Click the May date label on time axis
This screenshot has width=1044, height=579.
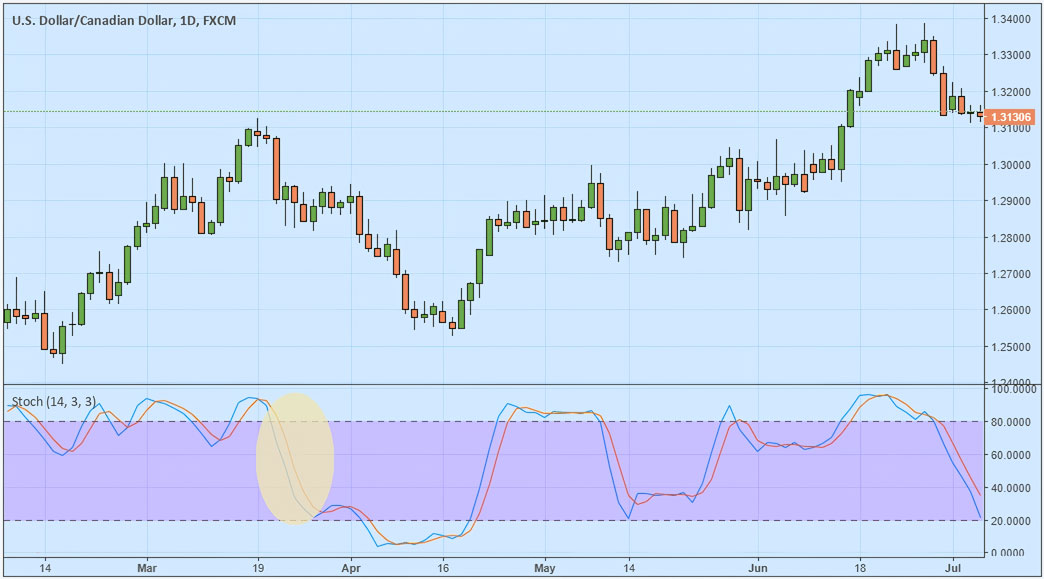point(545,568)
